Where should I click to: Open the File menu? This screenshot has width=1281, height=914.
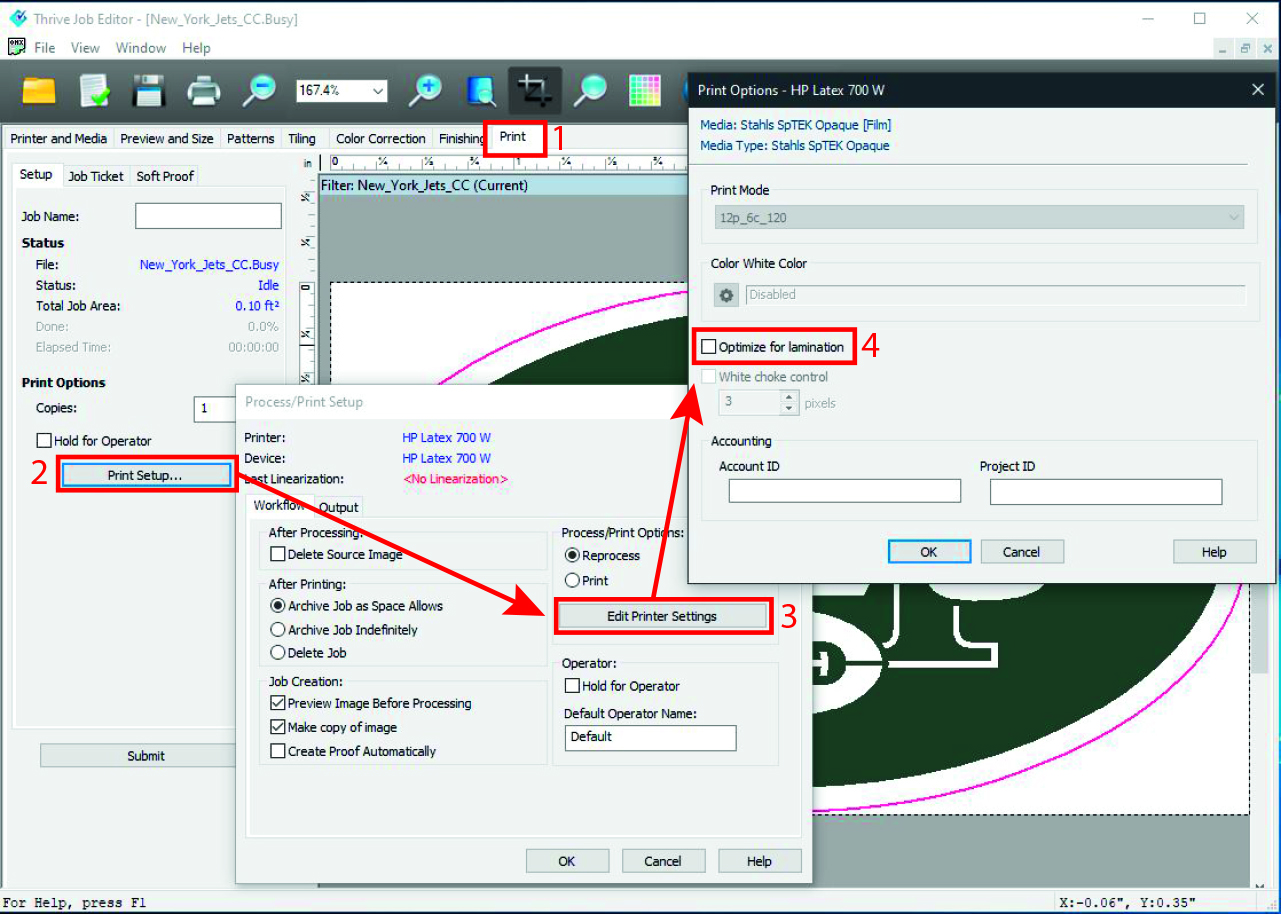45,48
